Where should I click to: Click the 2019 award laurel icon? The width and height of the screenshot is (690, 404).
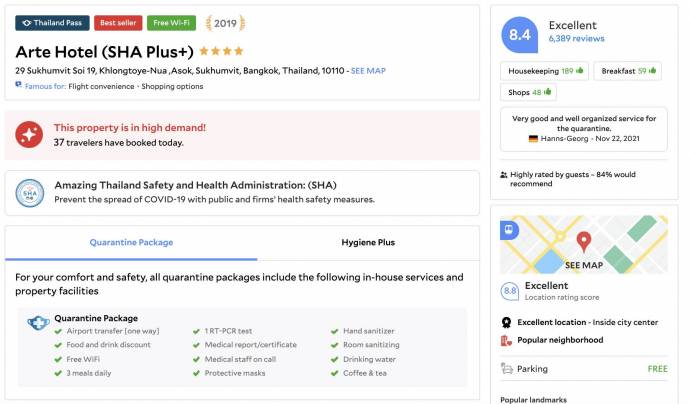point(225,23)
